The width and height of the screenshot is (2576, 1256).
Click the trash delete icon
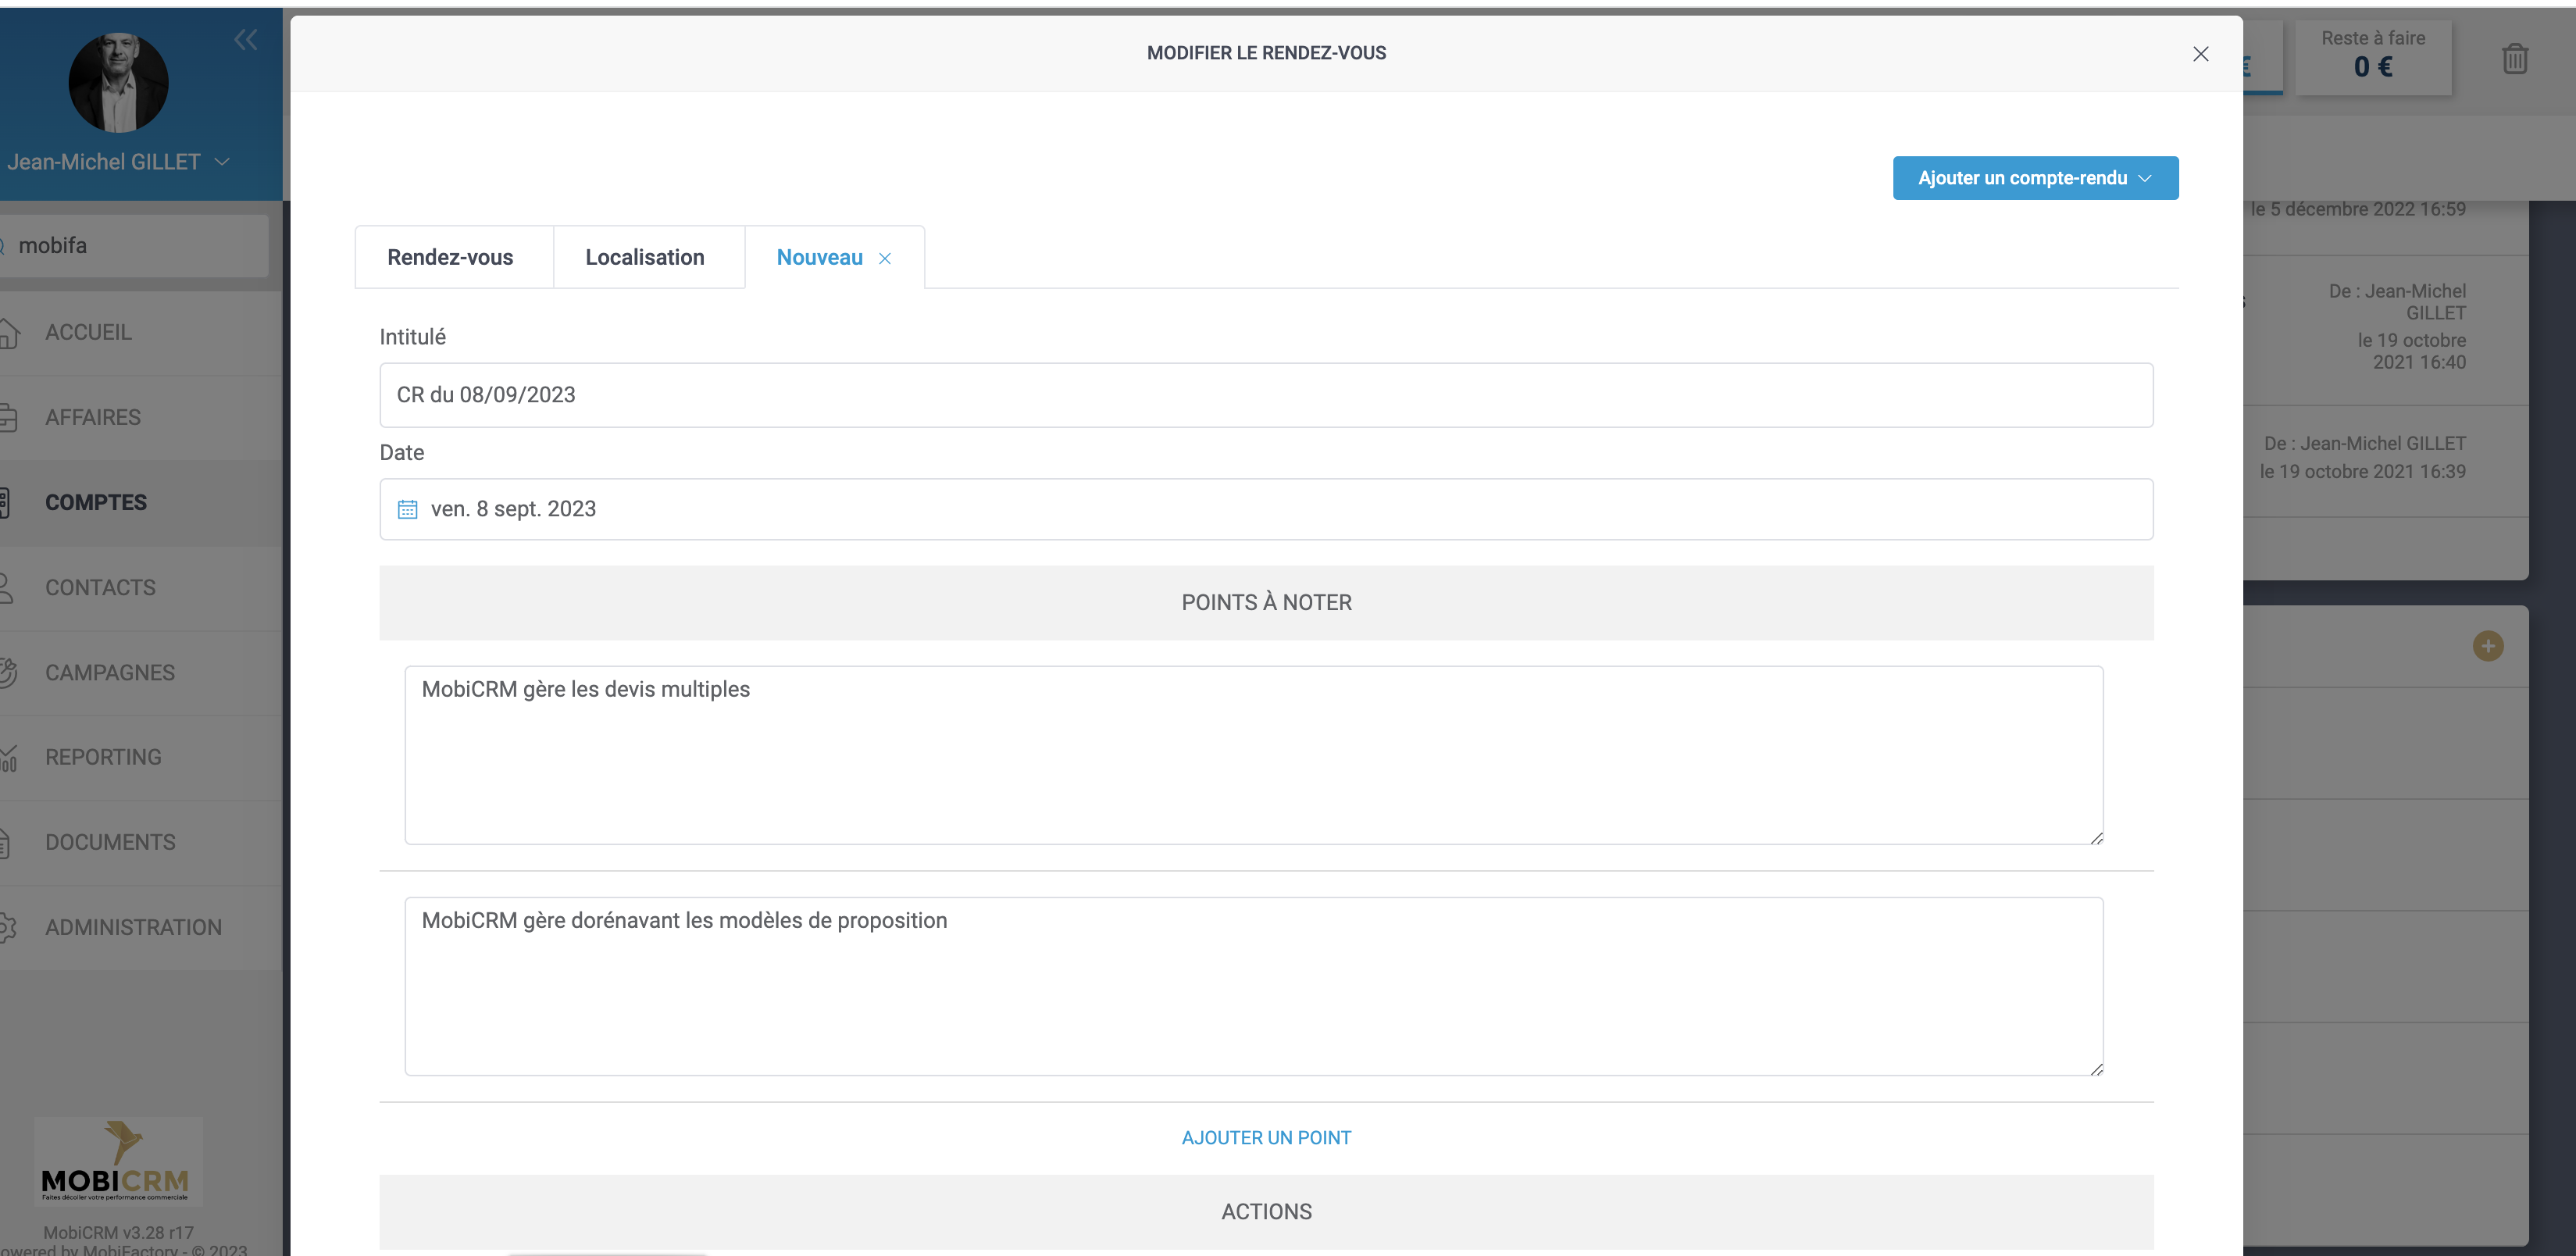pos(2515,59)
